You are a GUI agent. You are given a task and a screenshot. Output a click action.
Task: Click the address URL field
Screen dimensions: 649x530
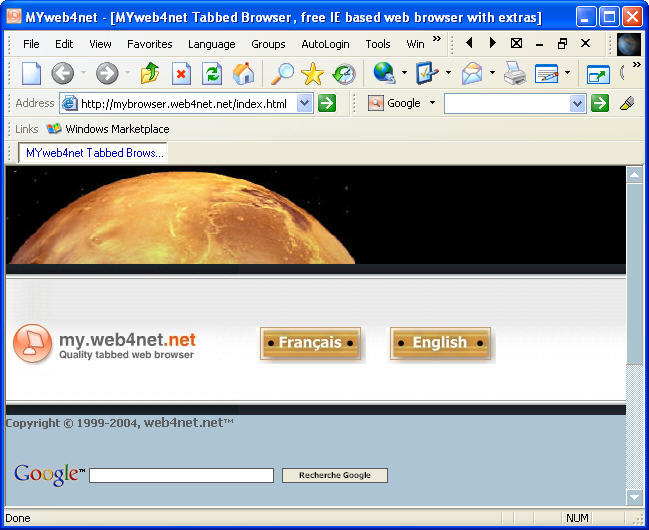point(187,104)
